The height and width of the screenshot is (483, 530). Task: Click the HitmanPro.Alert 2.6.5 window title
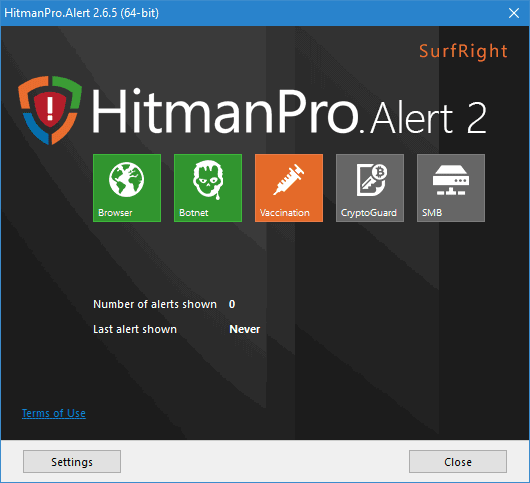pyautogui.click(x=81, y=13)
